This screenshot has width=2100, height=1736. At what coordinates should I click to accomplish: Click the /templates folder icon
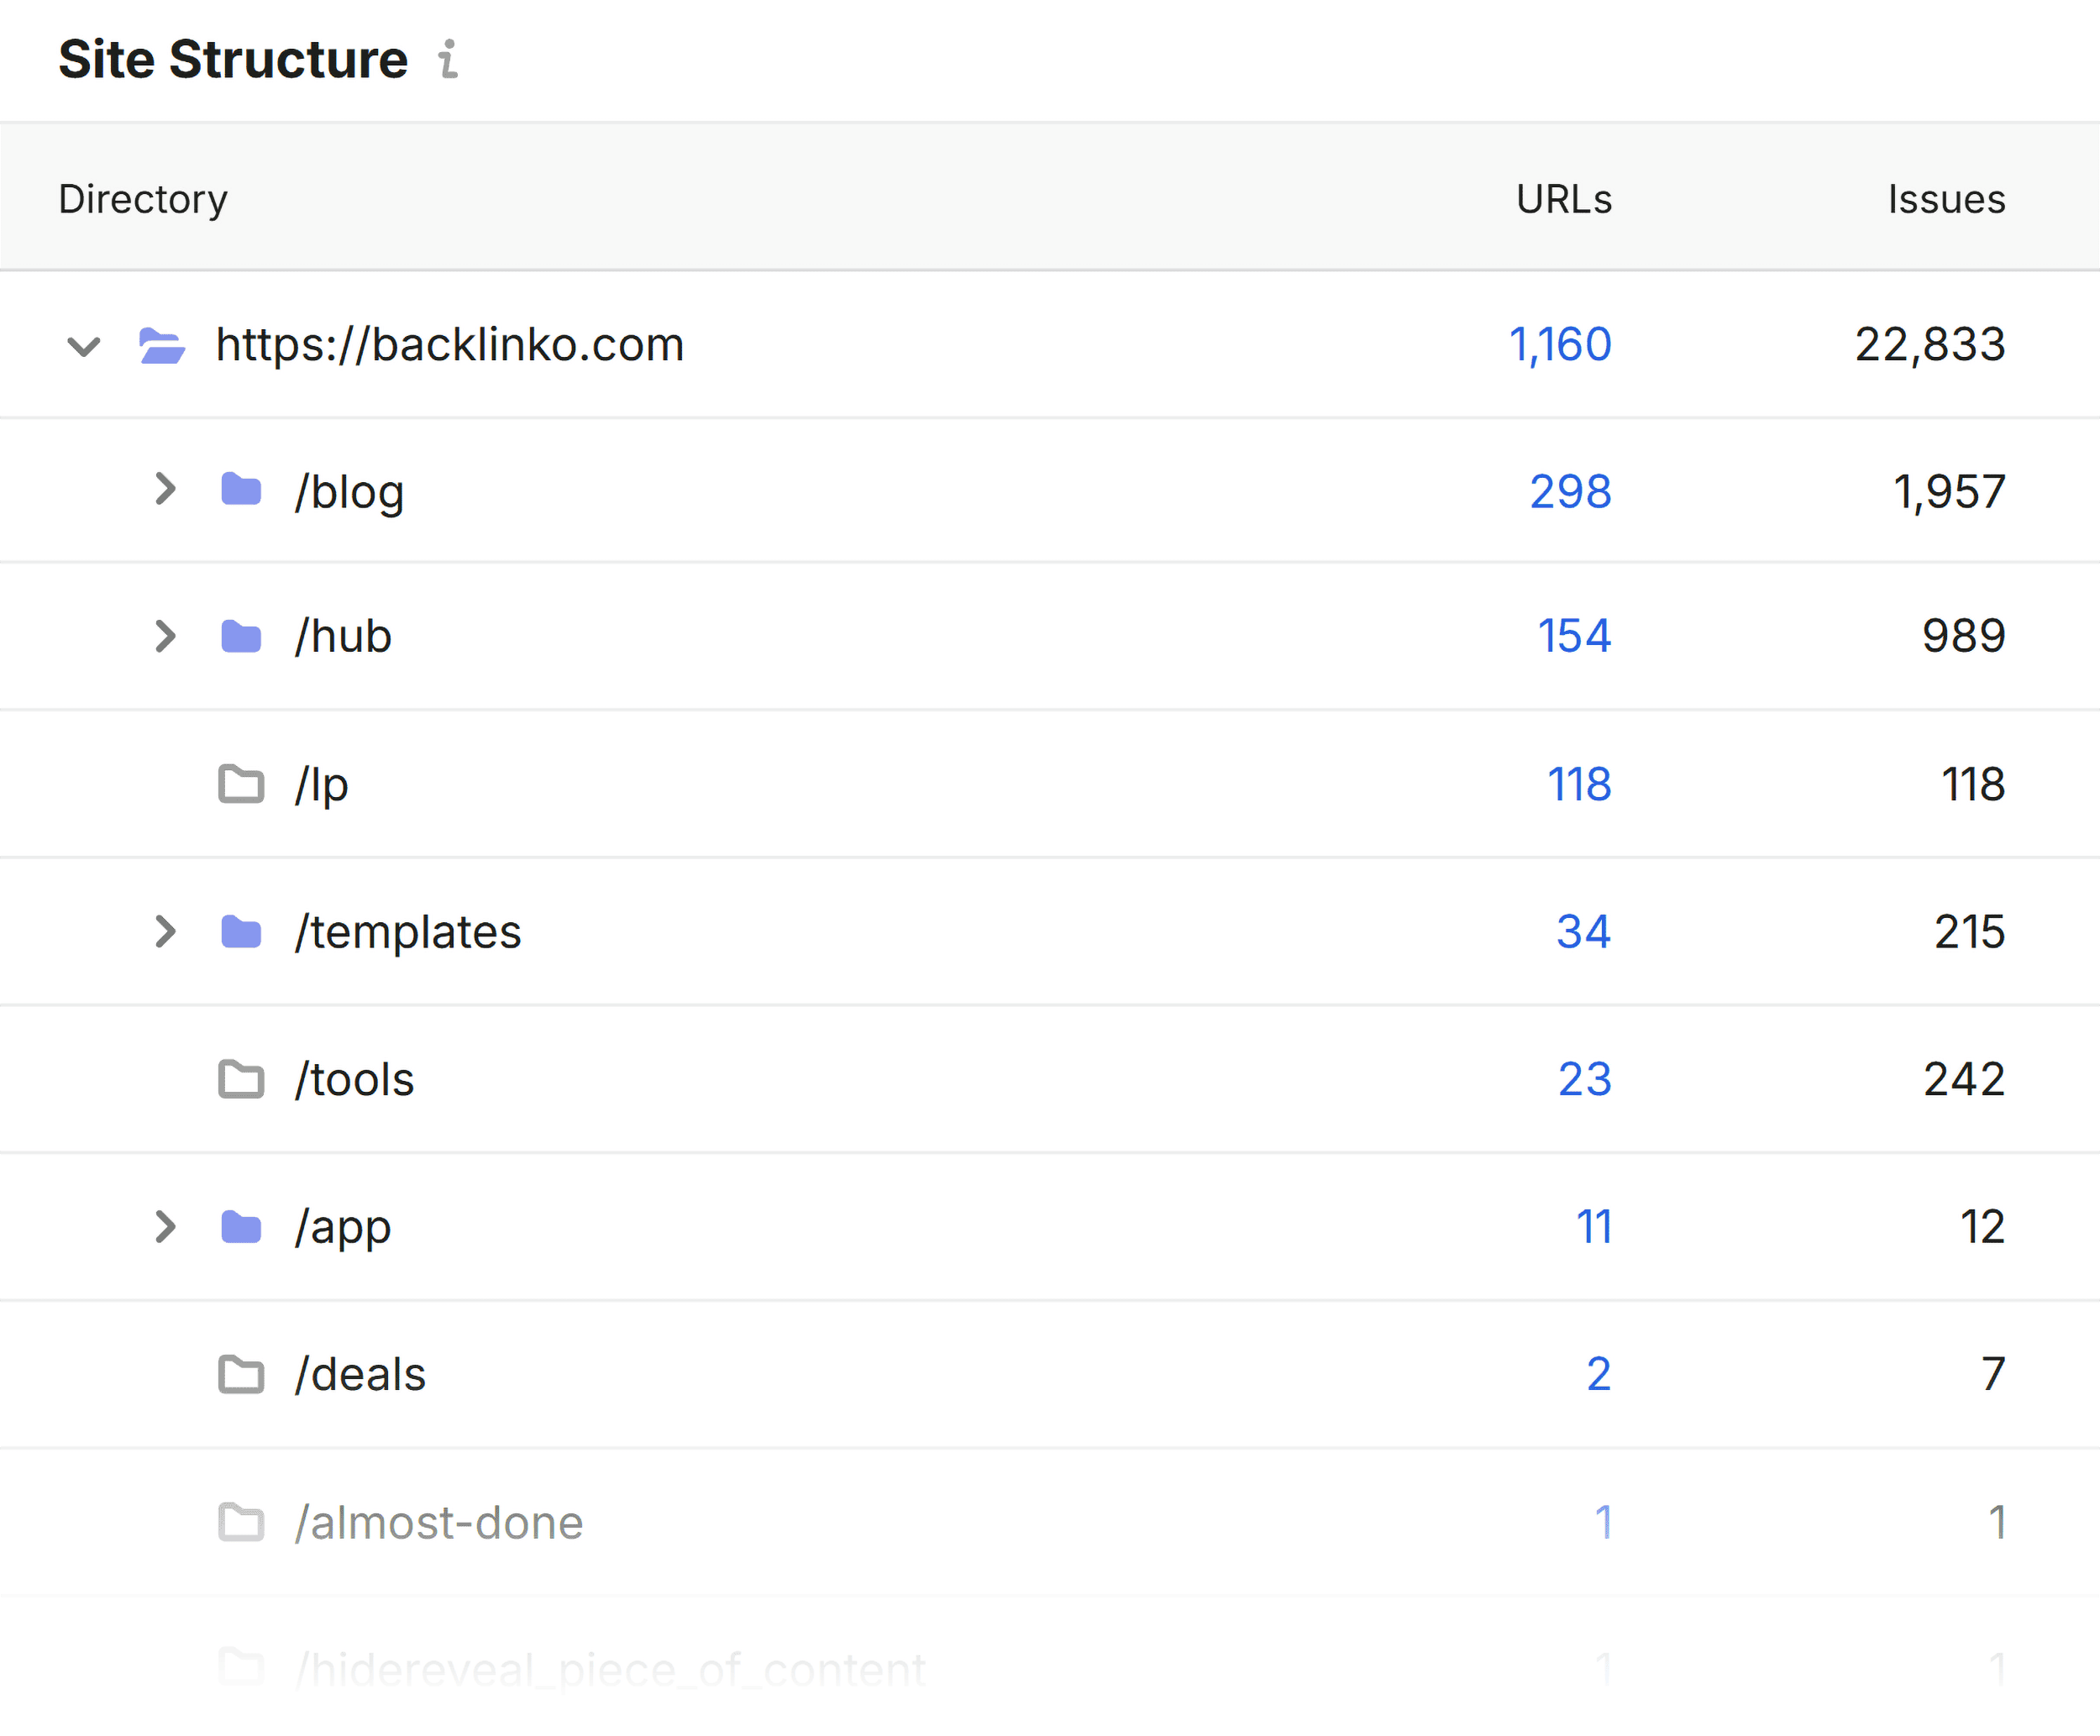point(241,931)
